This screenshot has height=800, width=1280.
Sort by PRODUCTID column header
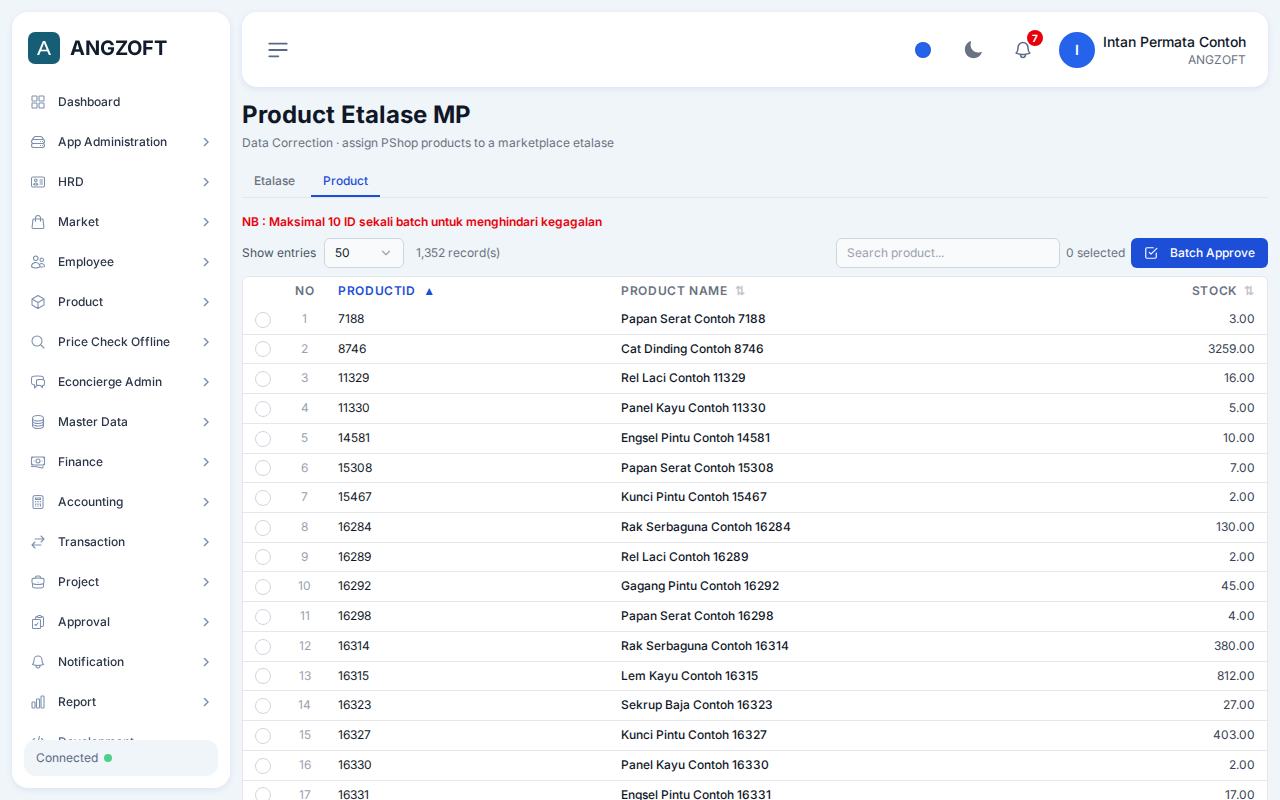[386, 291]
